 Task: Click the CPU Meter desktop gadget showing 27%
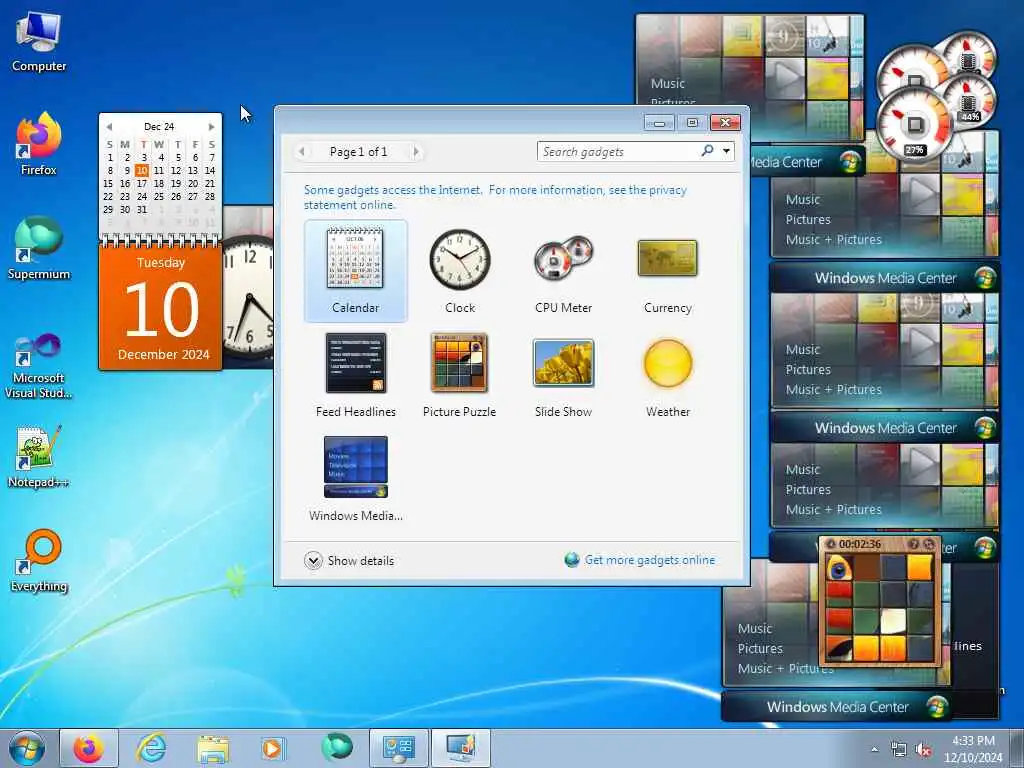914,124
